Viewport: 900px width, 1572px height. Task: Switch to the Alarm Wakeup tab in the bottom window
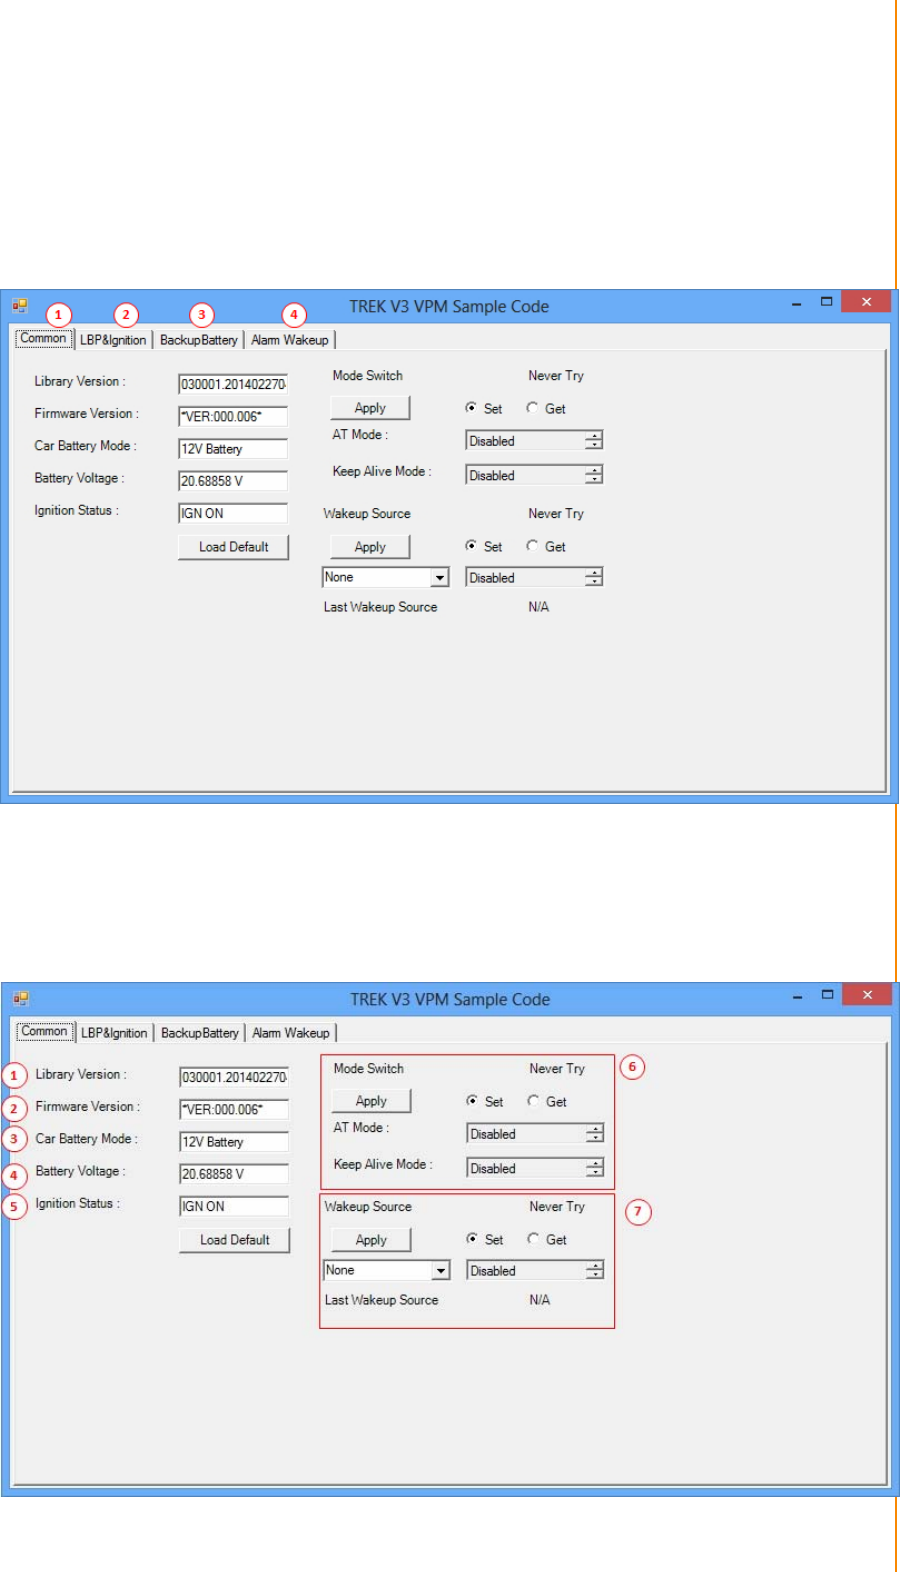[291, 1033]
